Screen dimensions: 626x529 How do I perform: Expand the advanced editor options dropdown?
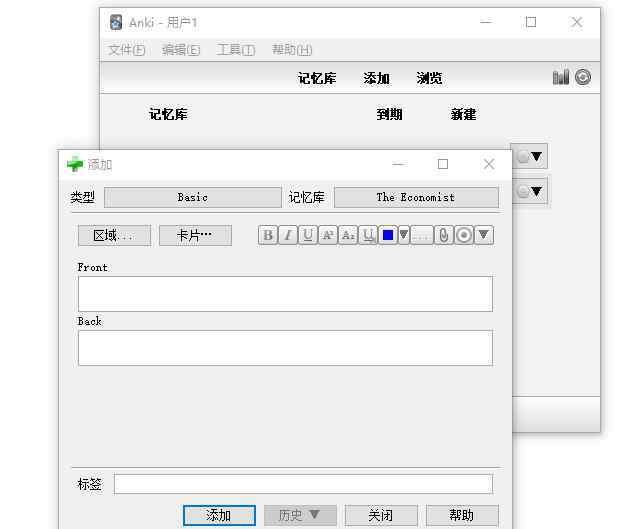click(484, 235)
